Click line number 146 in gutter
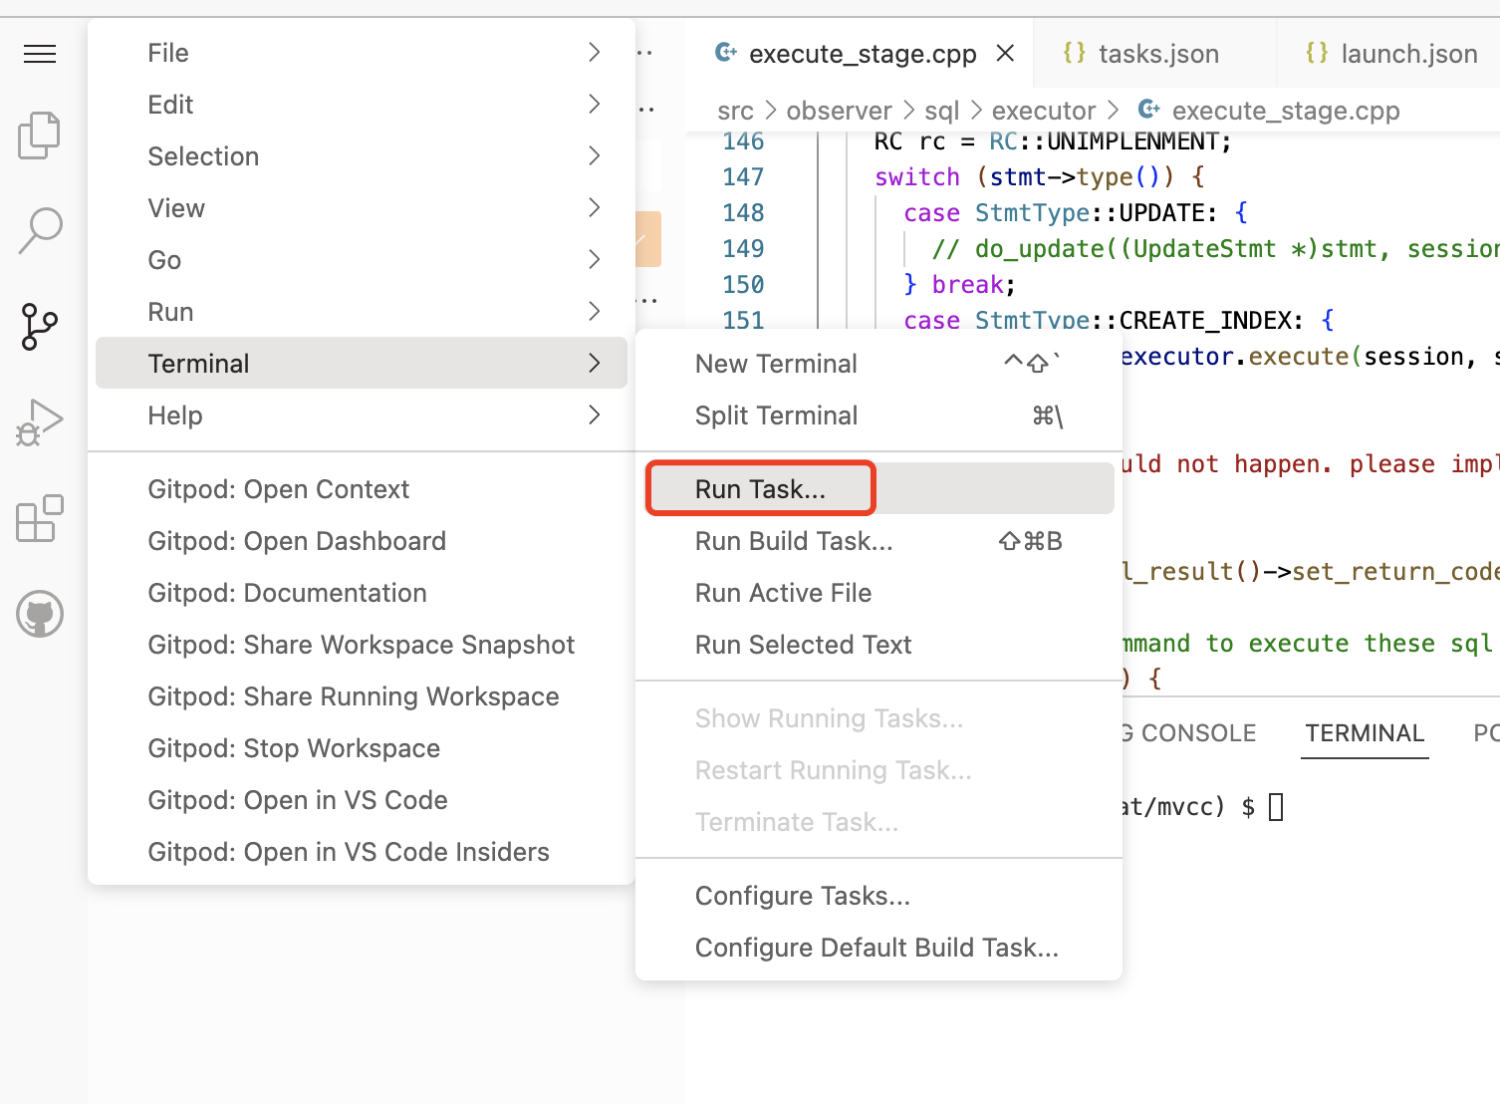The width and height of the screenshot is (1500, 1104). [743, 141]
